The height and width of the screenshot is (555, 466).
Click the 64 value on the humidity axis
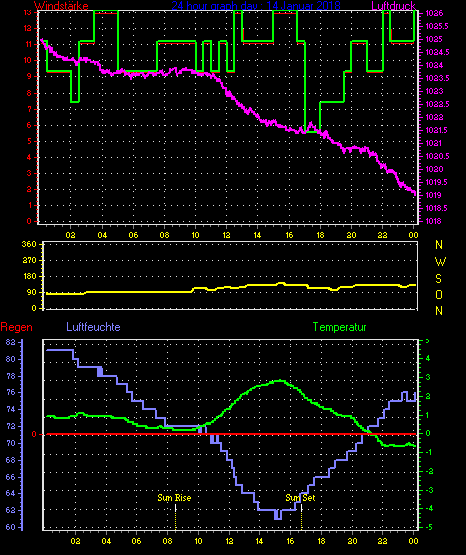pyautogui.click(x=11, y=493)
